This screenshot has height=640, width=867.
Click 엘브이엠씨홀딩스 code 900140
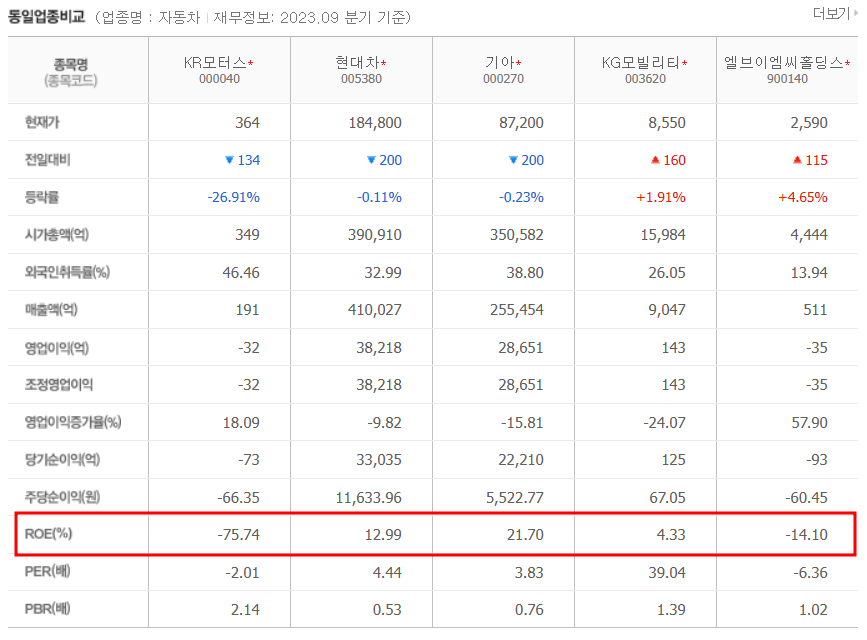787,79
